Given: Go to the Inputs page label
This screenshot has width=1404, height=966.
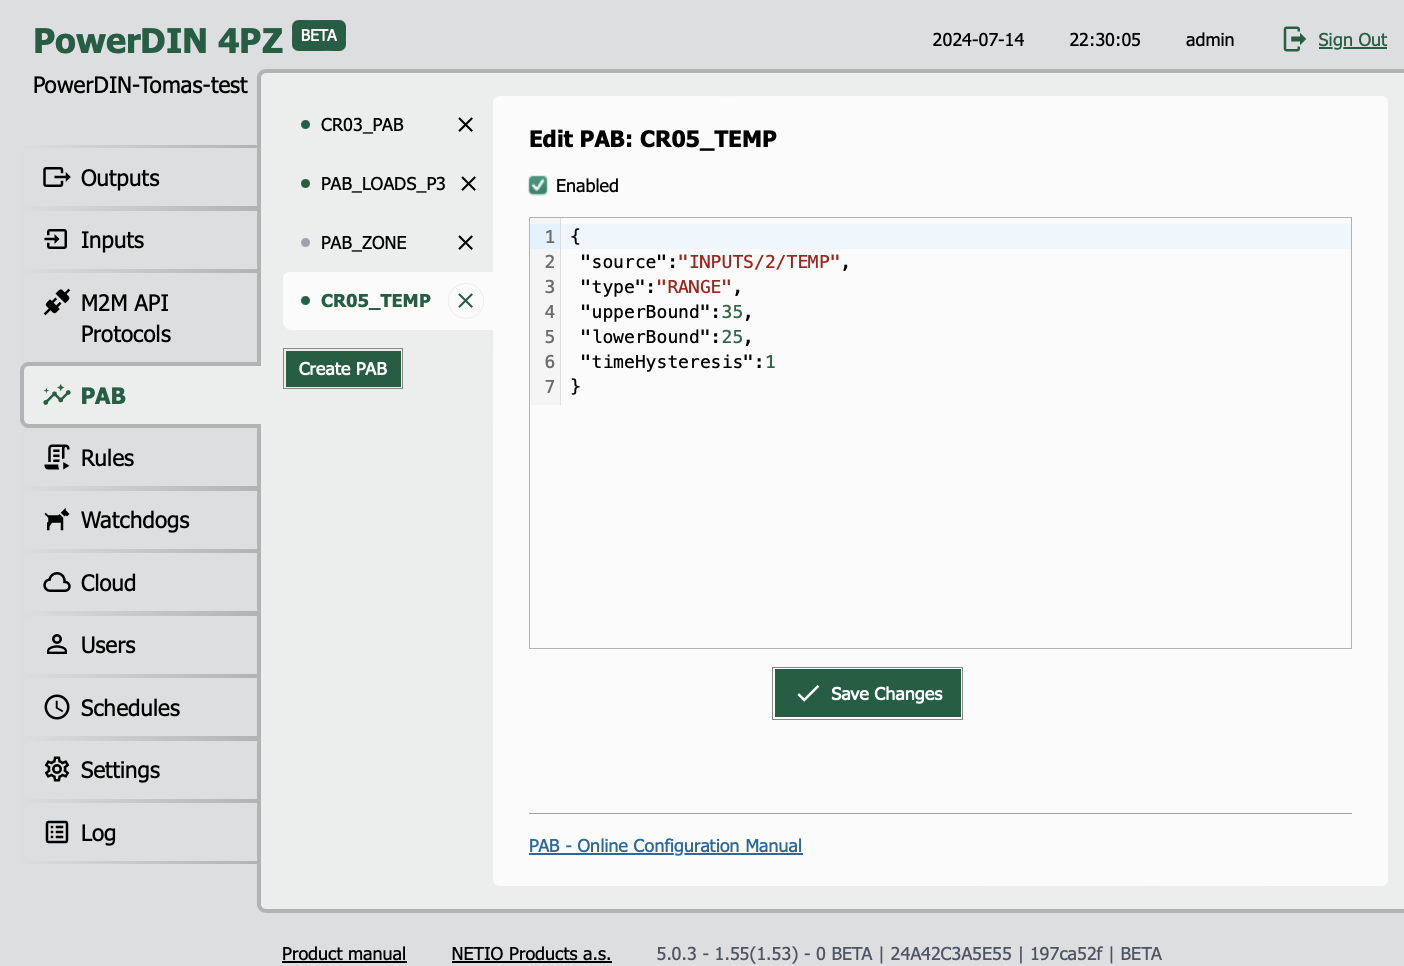Looking at the screenshot, I should pos(112,240).
